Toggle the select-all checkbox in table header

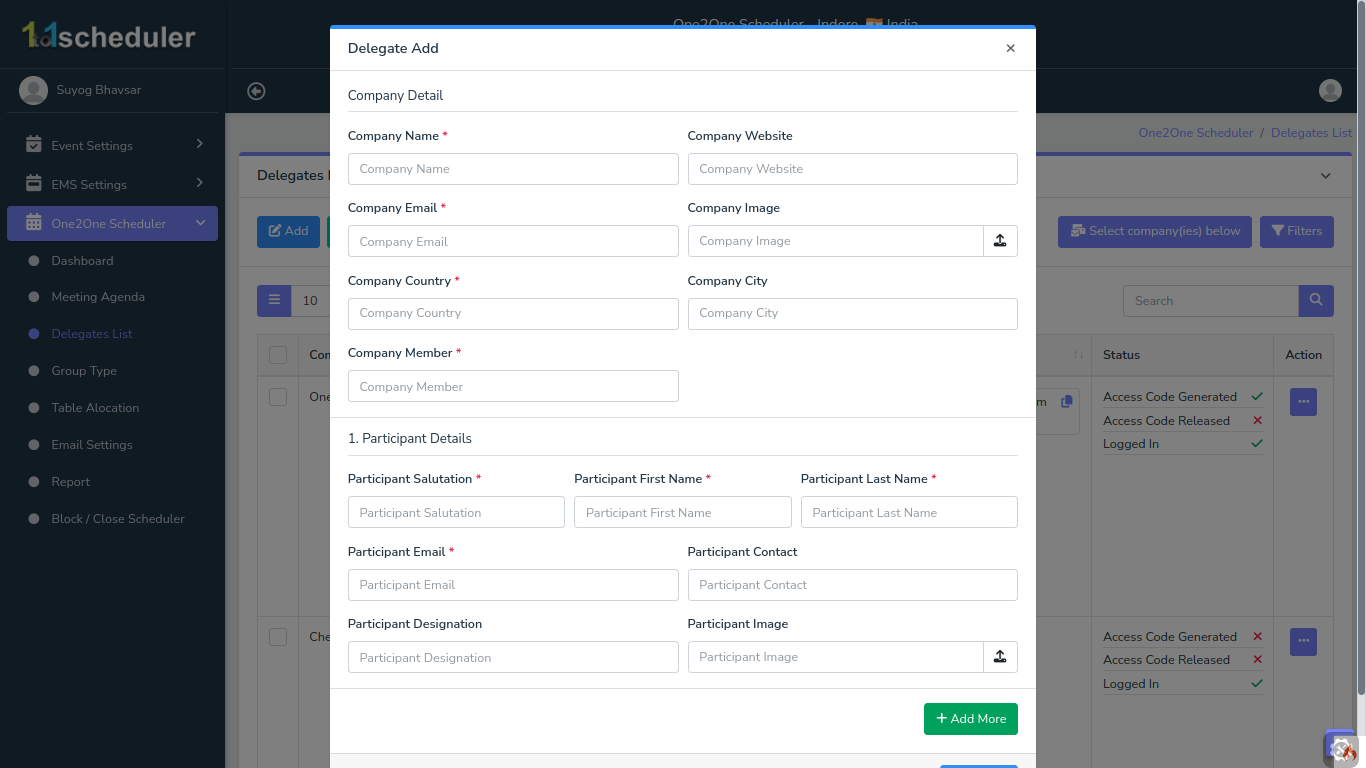(278, 355)
